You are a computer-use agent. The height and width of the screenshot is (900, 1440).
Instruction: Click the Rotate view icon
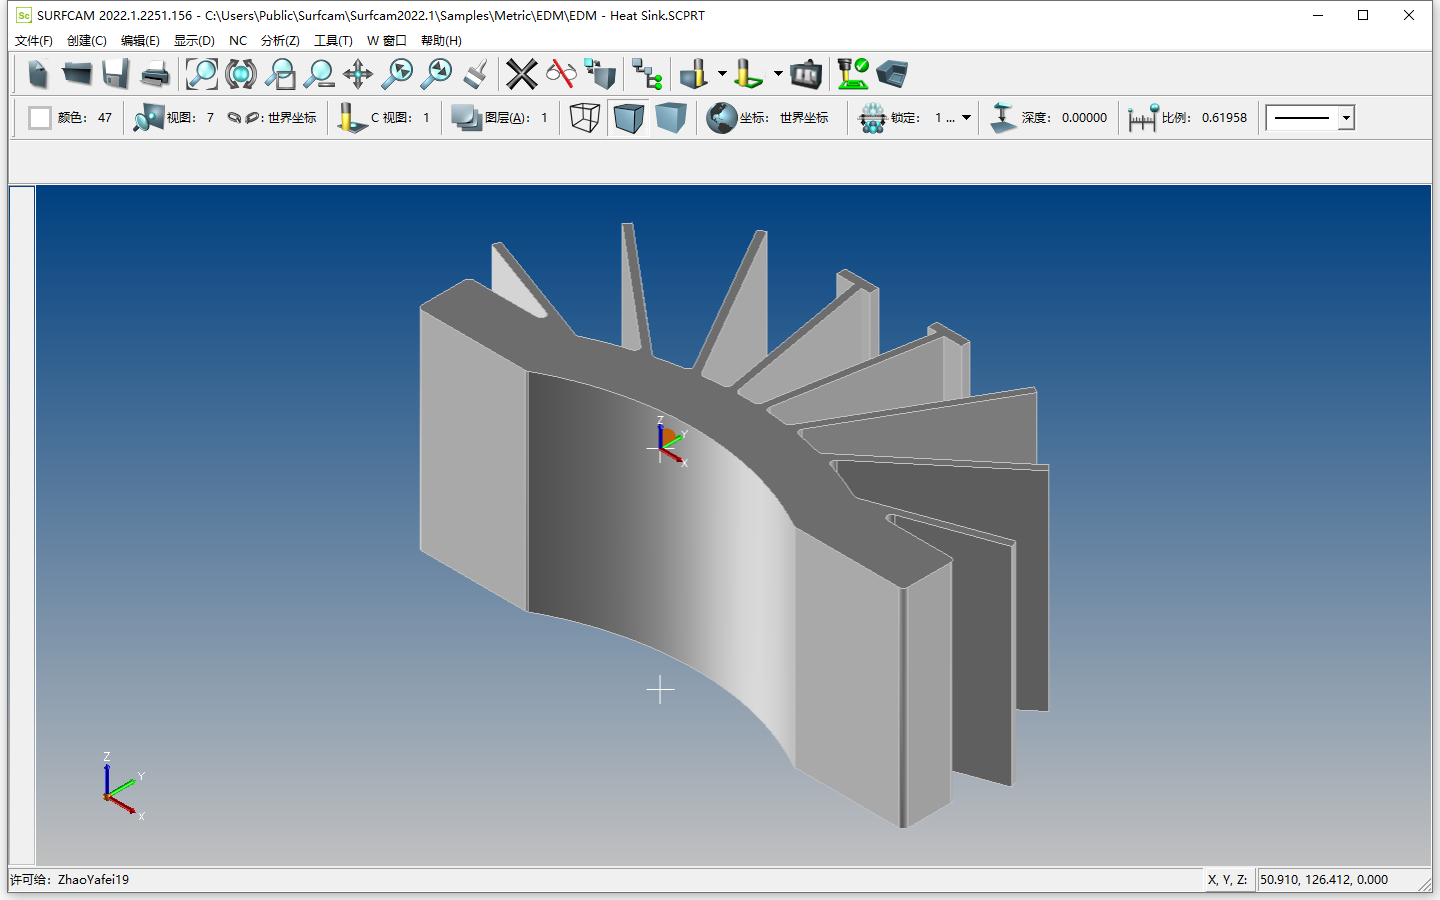[241, 74]
